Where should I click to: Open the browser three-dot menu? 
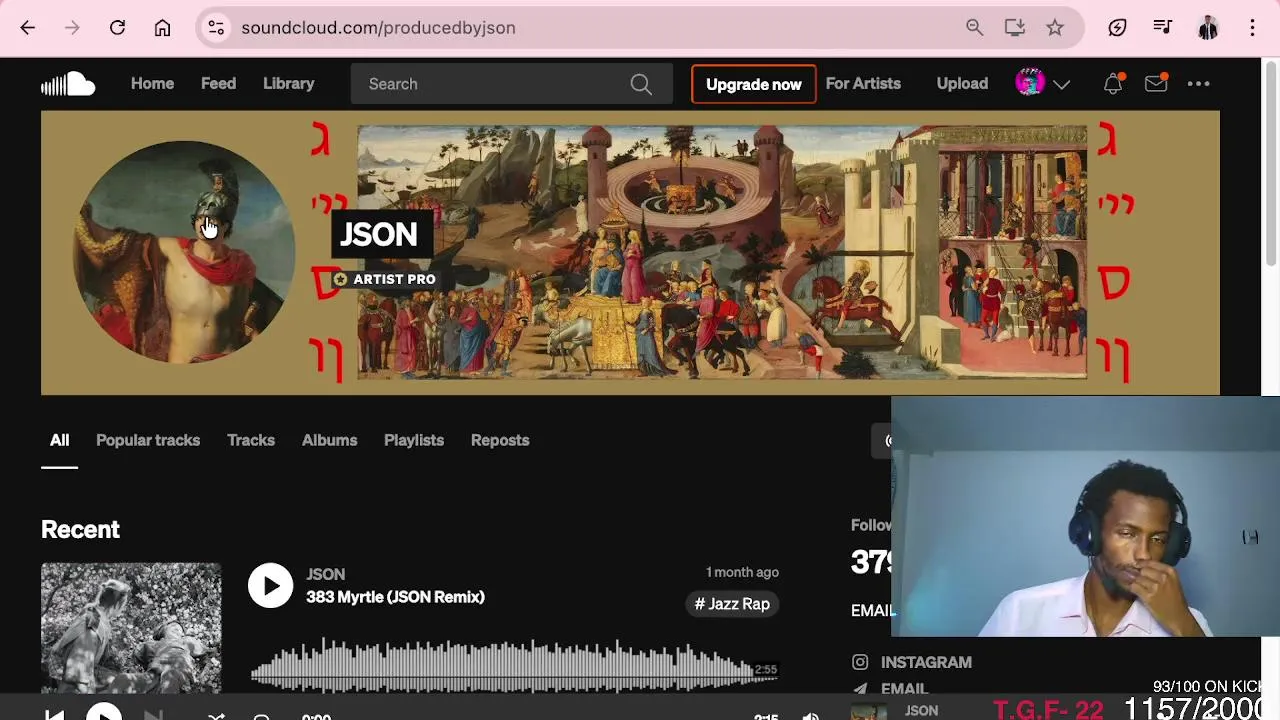coord(1252,28)
